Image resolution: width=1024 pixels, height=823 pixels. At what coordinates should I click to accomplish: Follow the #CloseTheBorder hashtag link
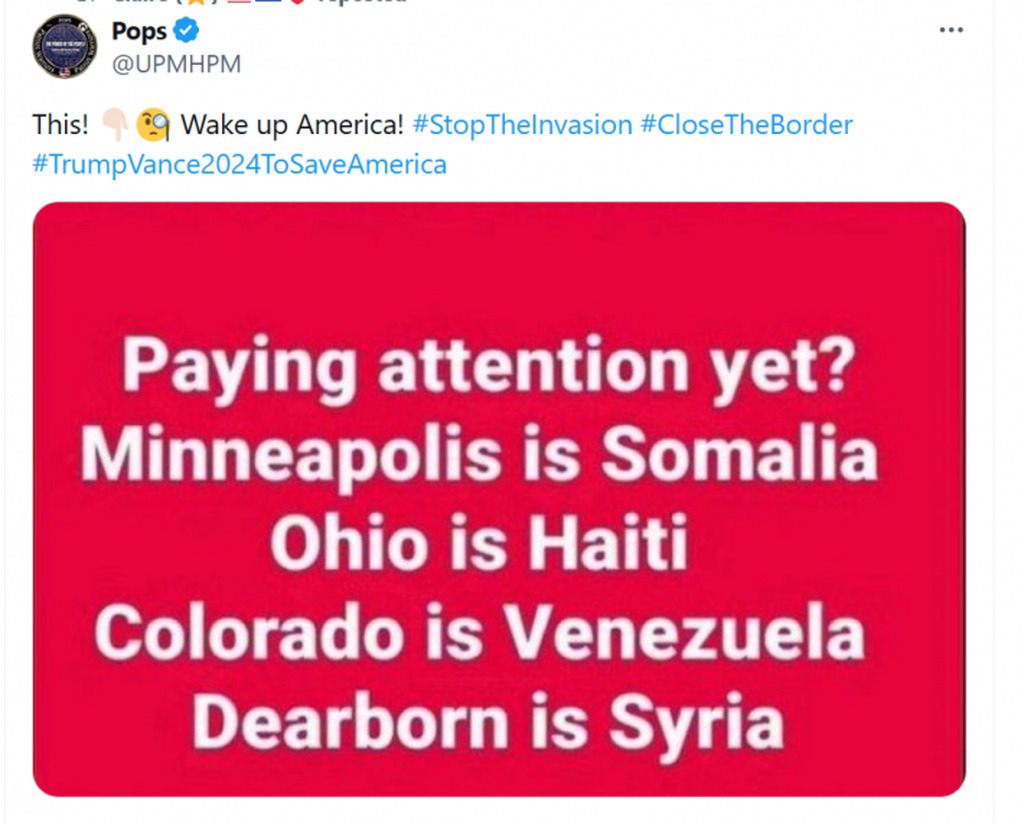pos(746,125)
